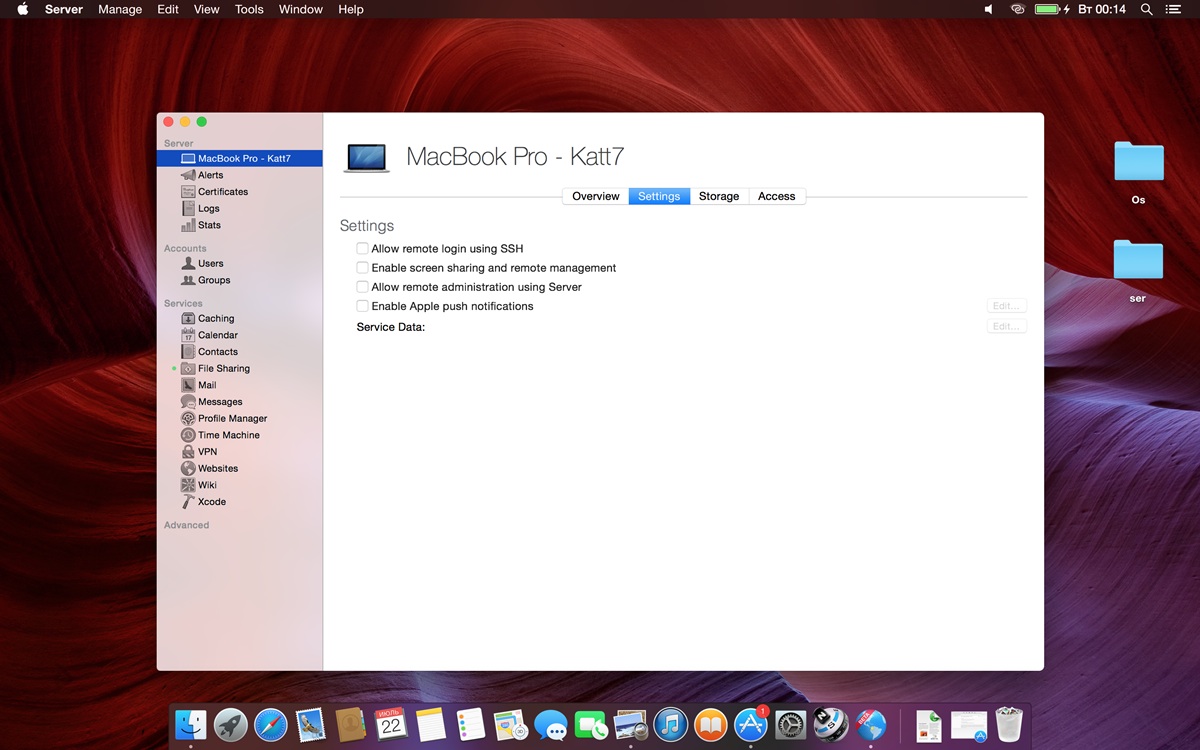
Task: Check Allow remote administration using Server
Action: point(362,286)
